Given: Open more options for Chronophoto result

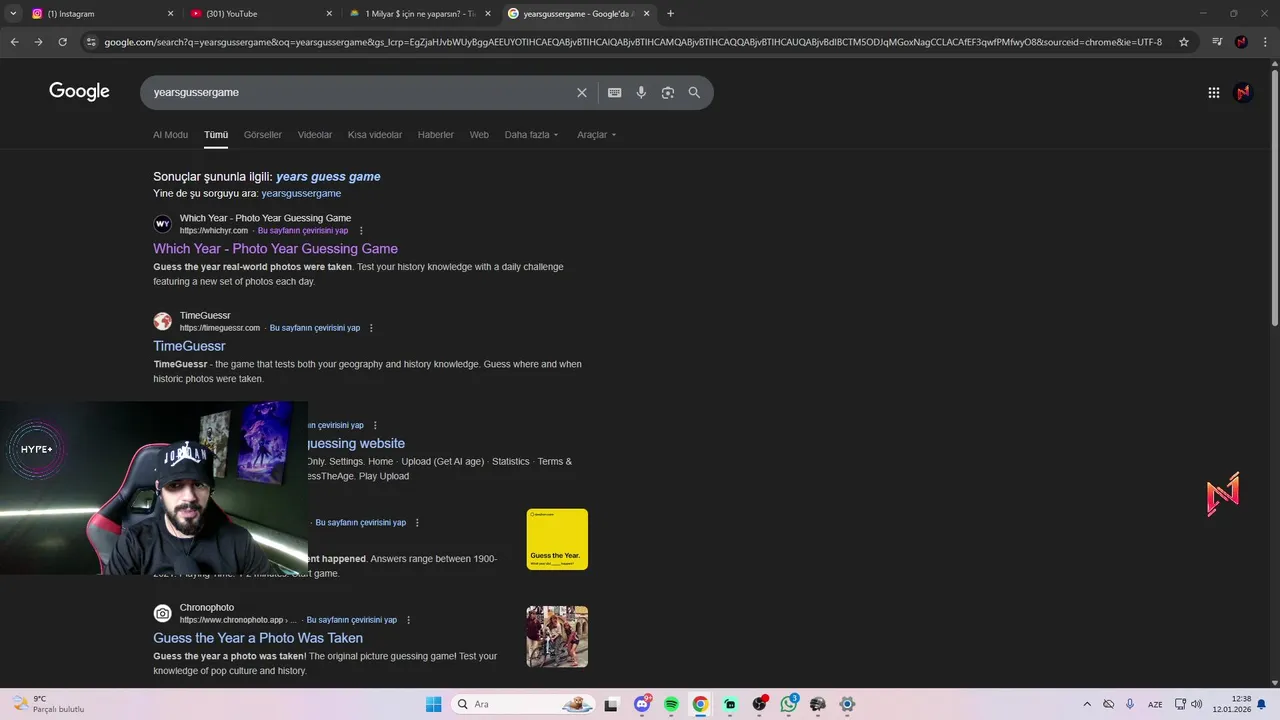Looking at the screenshot, I should [408, 620].
